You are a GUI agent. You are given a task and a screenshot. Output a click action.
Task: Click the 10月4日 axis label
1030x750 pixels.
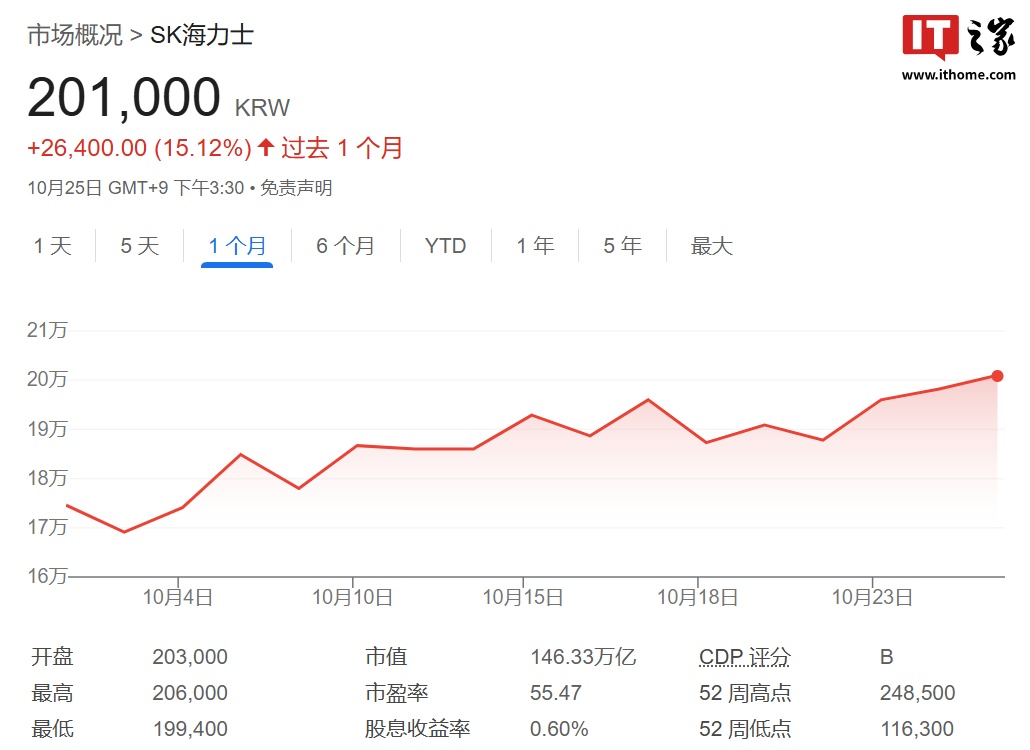tap(178, 597)
